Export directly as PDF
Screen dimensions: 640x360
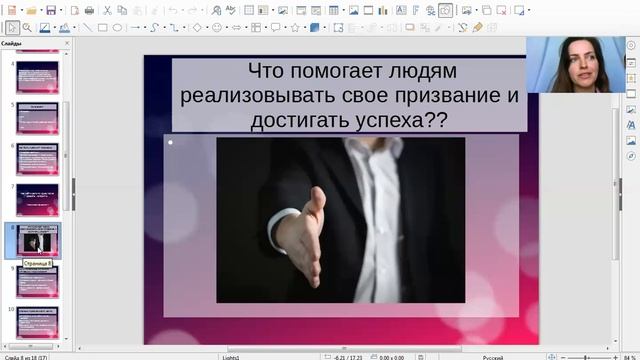point(75,11)
